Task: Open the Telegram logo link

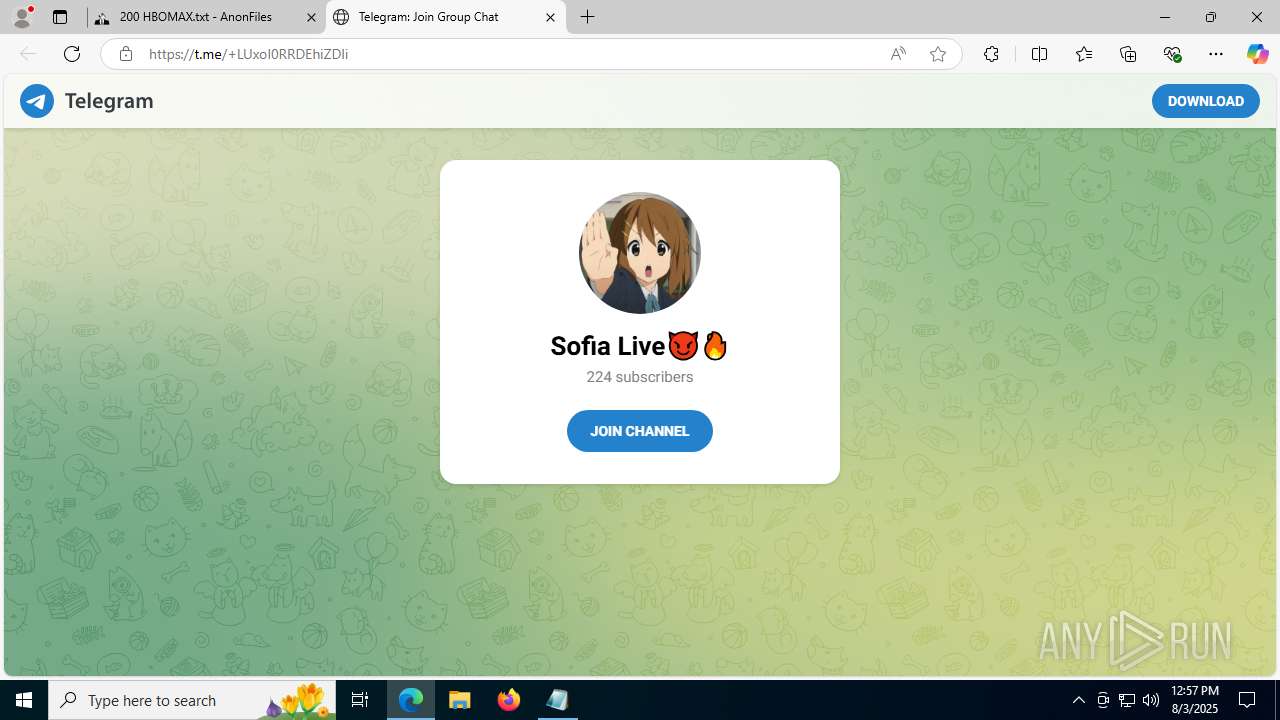Action: tap(87, 101)
